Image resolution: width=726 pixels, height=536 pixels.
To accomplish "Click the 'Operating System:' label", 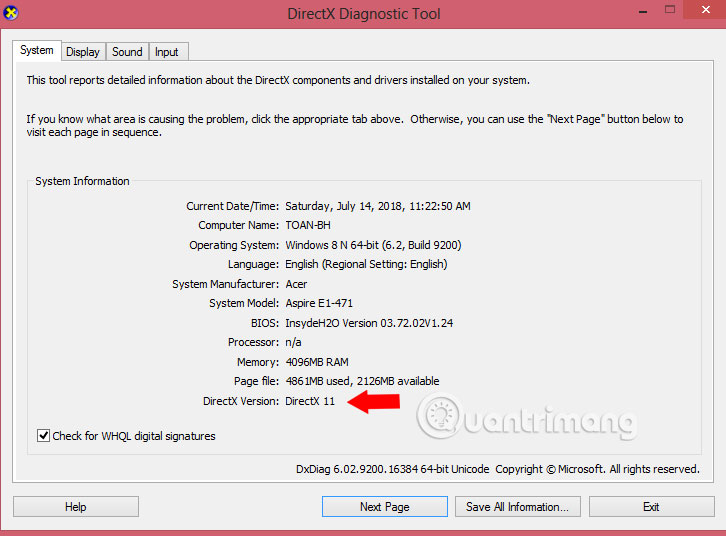I will (234, 245).
